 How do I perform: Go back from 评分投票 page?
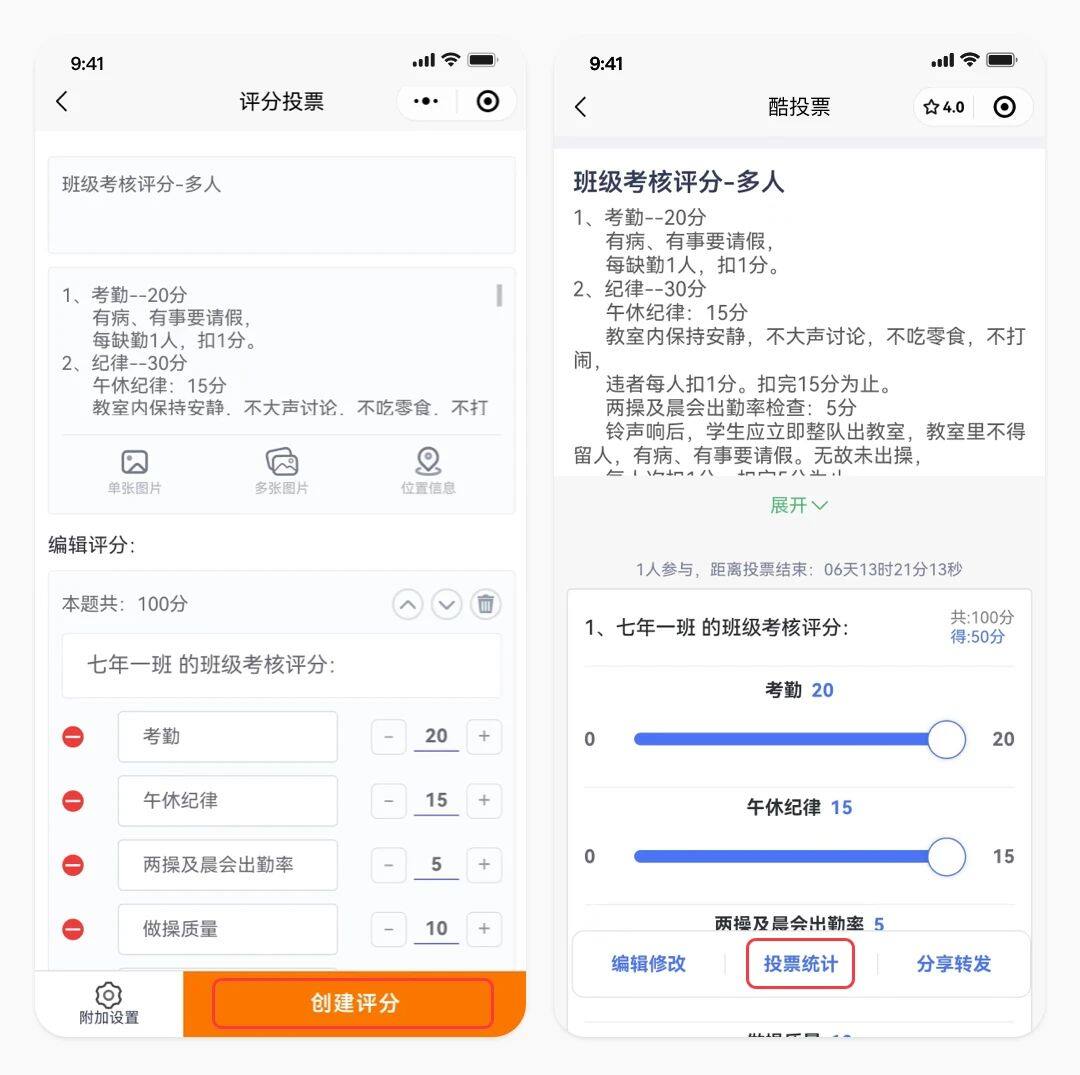(62, 101)
